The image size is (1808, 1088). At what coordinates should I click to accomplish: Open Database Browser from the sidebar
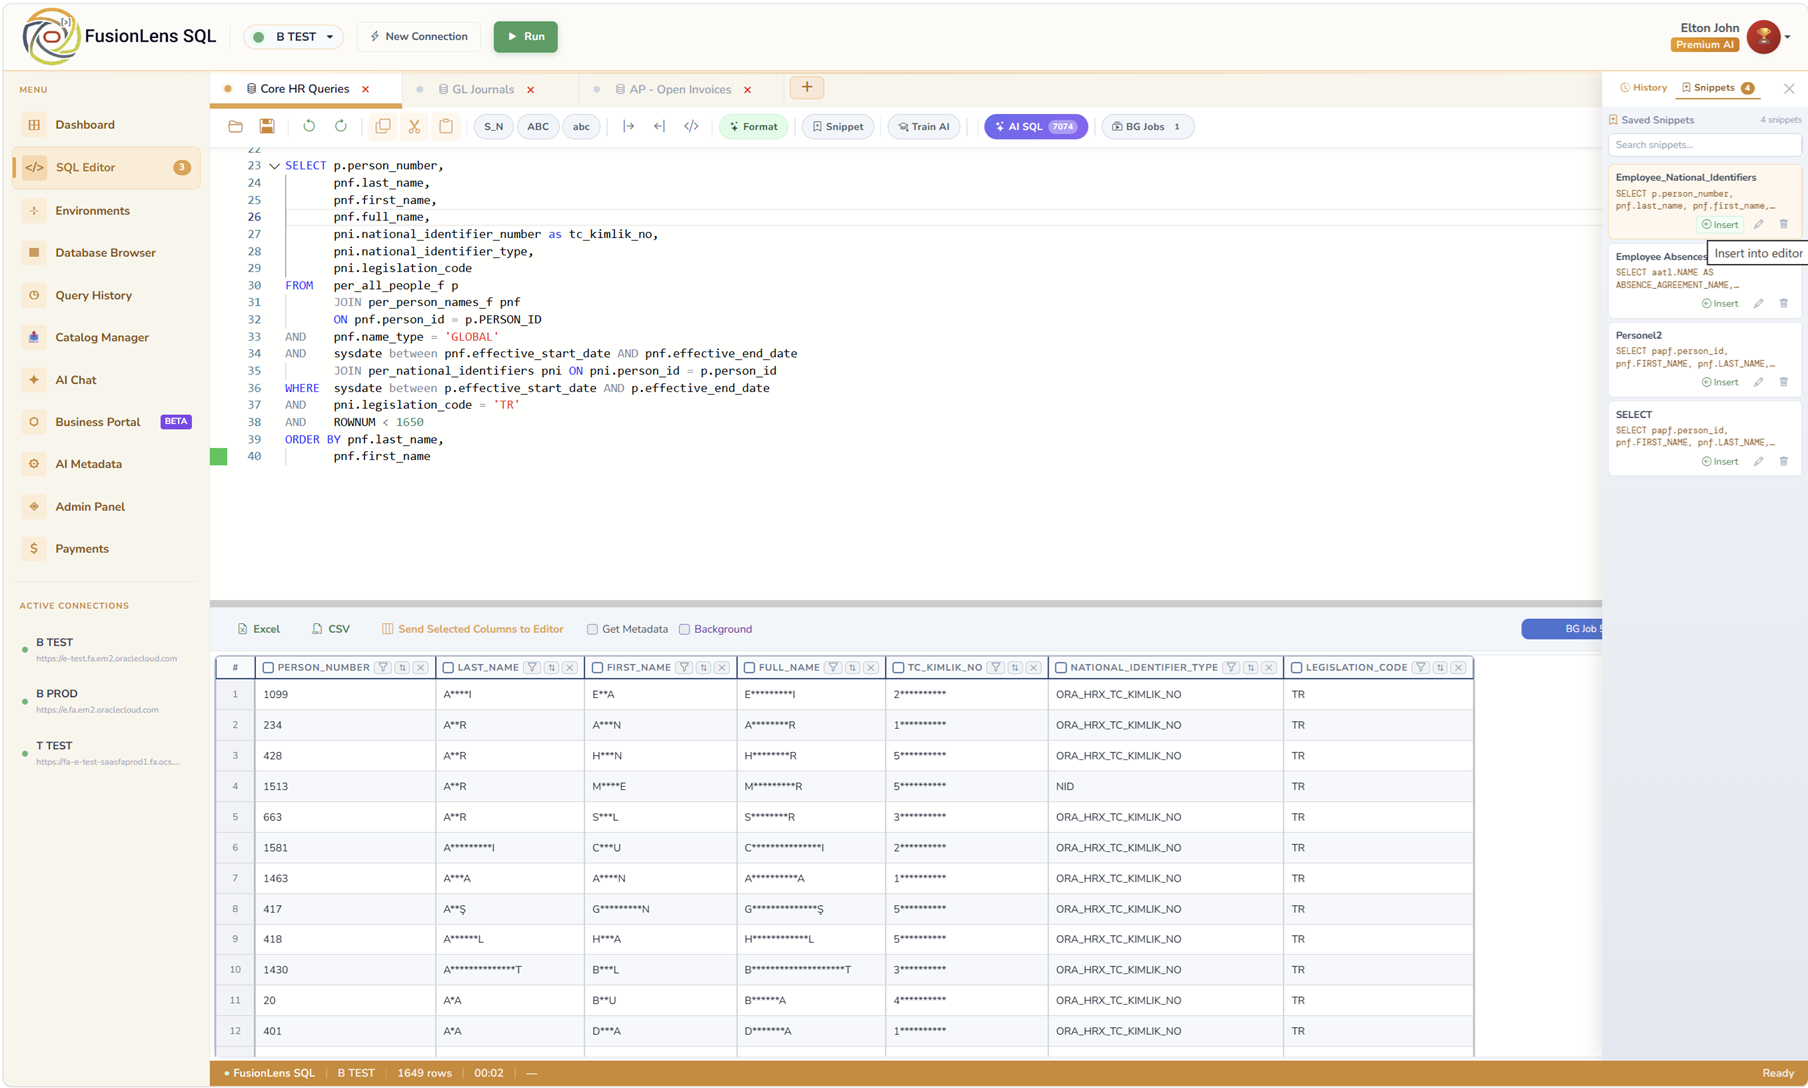[x=105, y=253]
